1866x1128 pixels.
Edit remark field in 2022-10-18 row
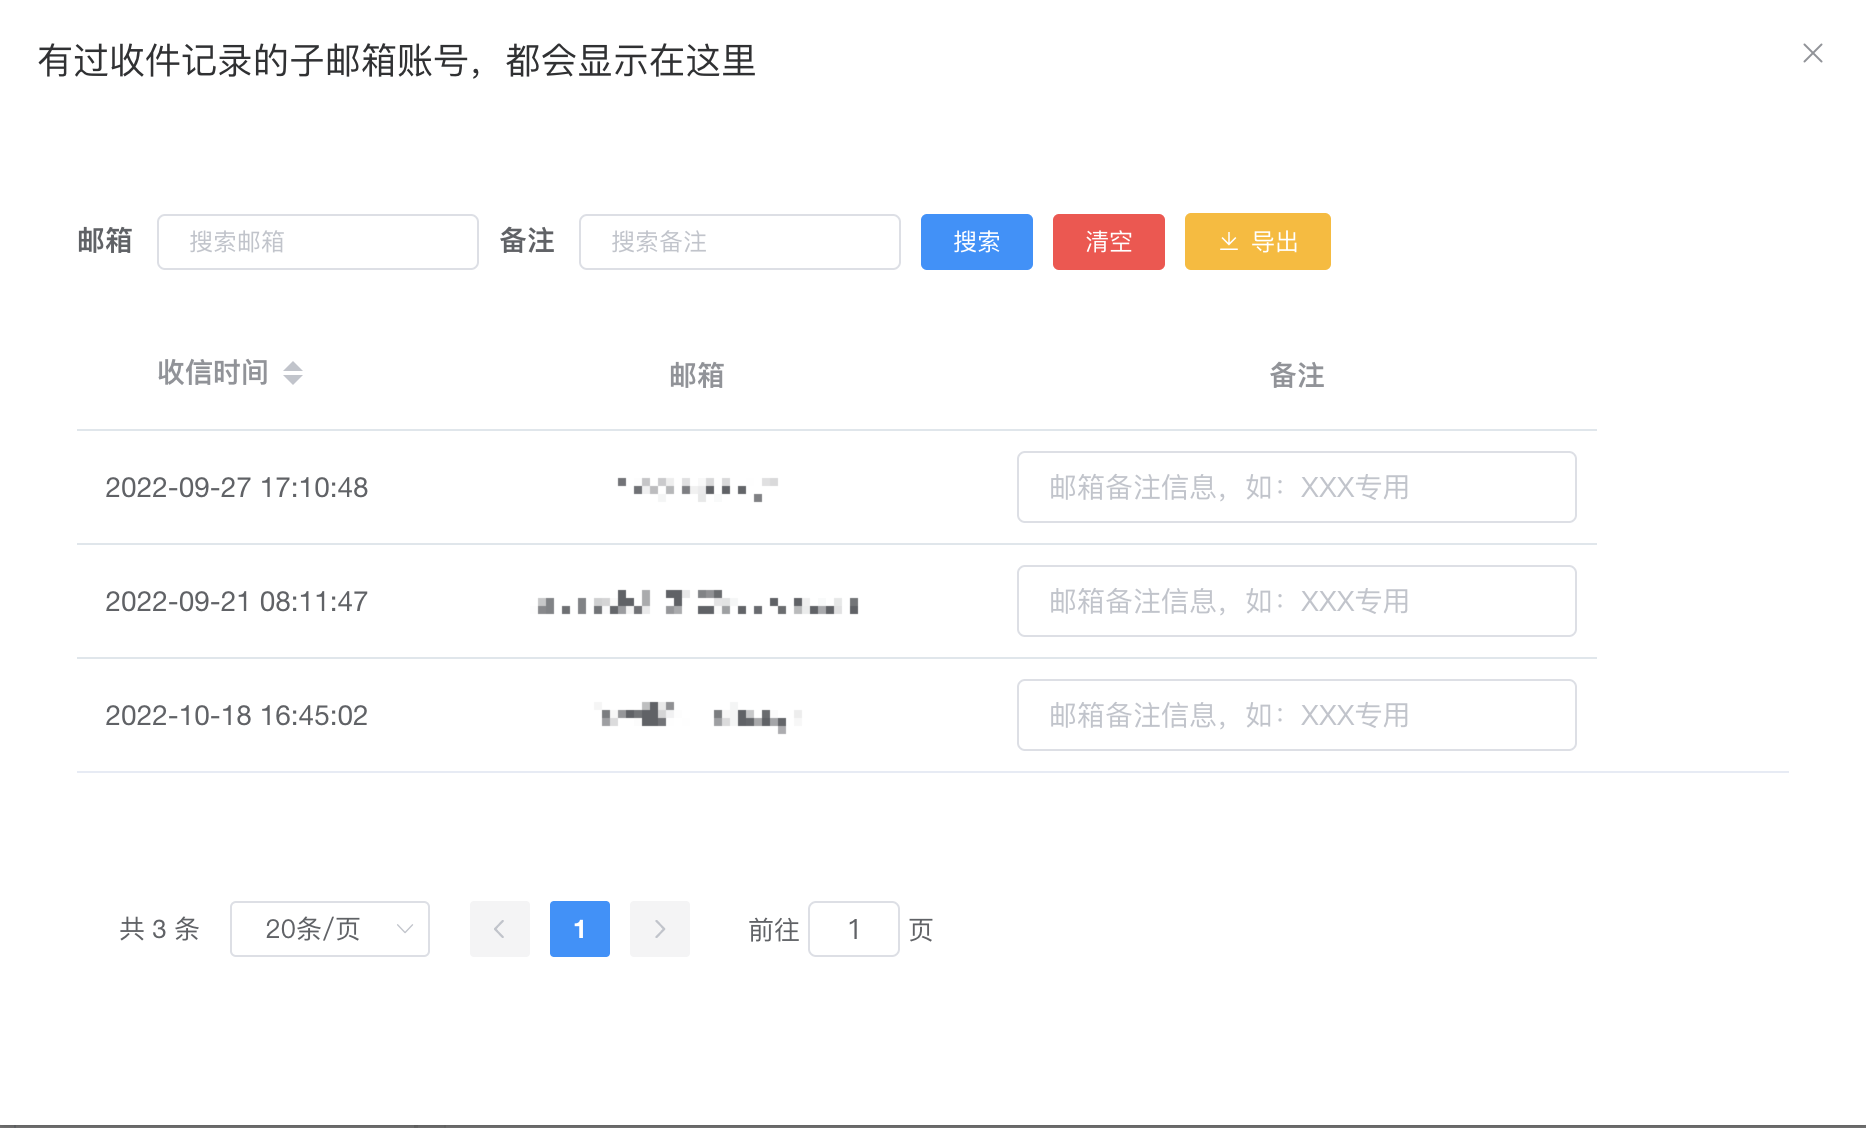point(1297,715)
